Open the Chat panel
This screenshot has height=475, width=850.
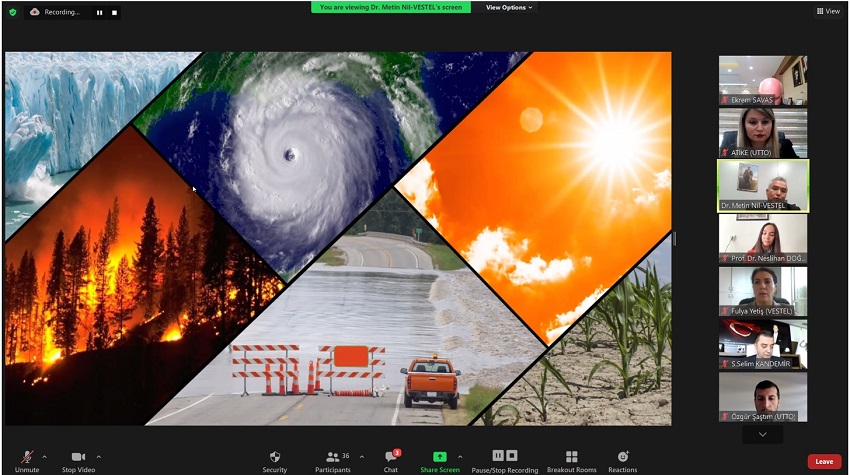coord(390,457)
